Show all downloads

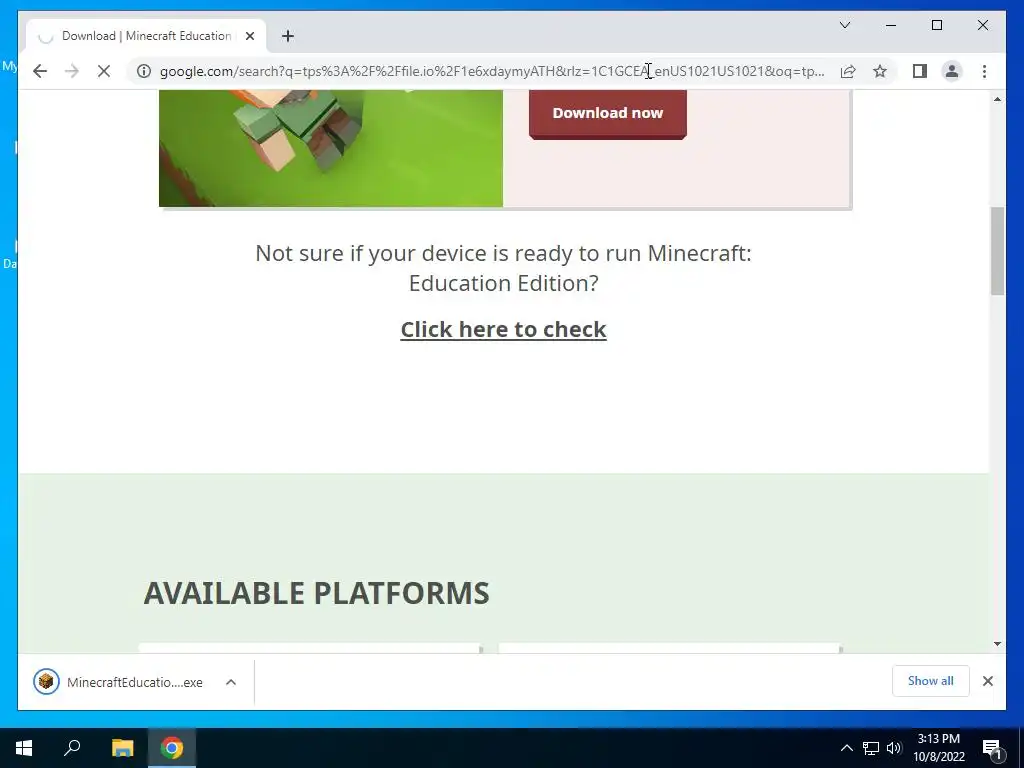click(931, 680)
